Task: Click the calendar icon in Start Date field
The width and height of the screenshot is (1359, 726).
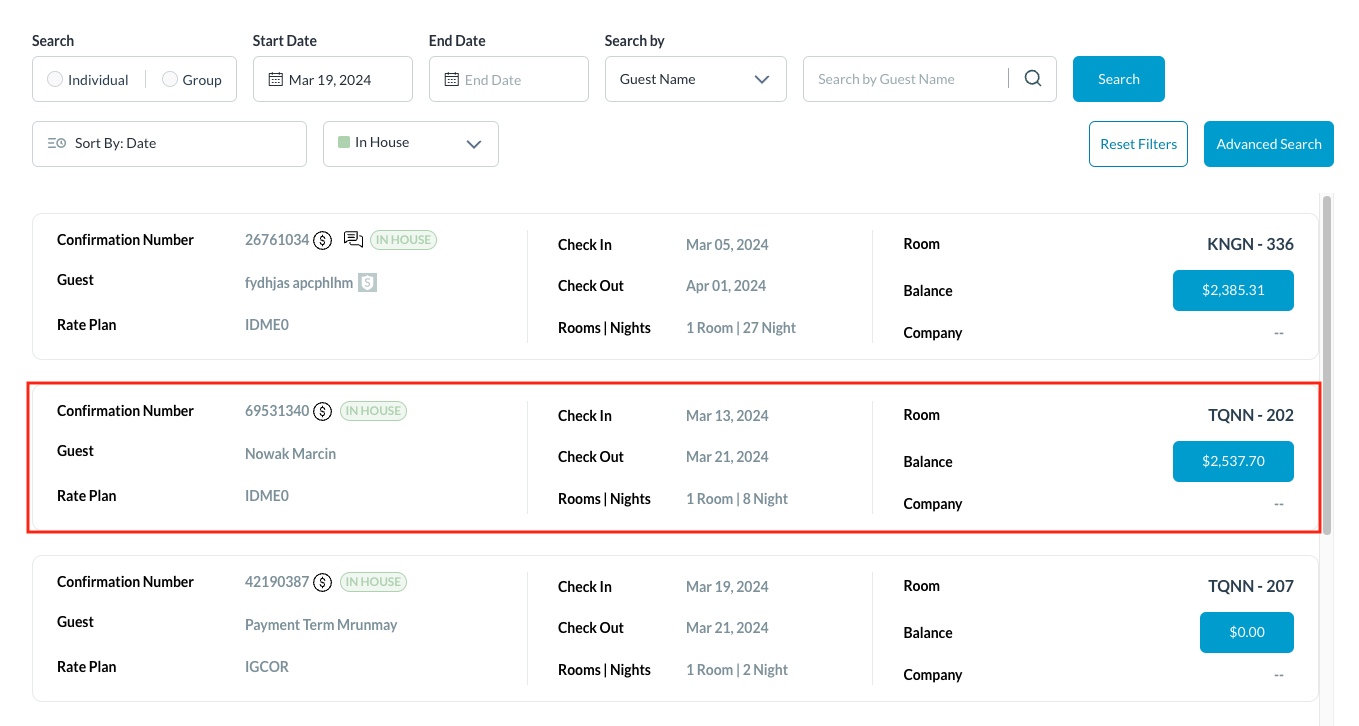Action: pyautogui.click(x=275, y=80)
